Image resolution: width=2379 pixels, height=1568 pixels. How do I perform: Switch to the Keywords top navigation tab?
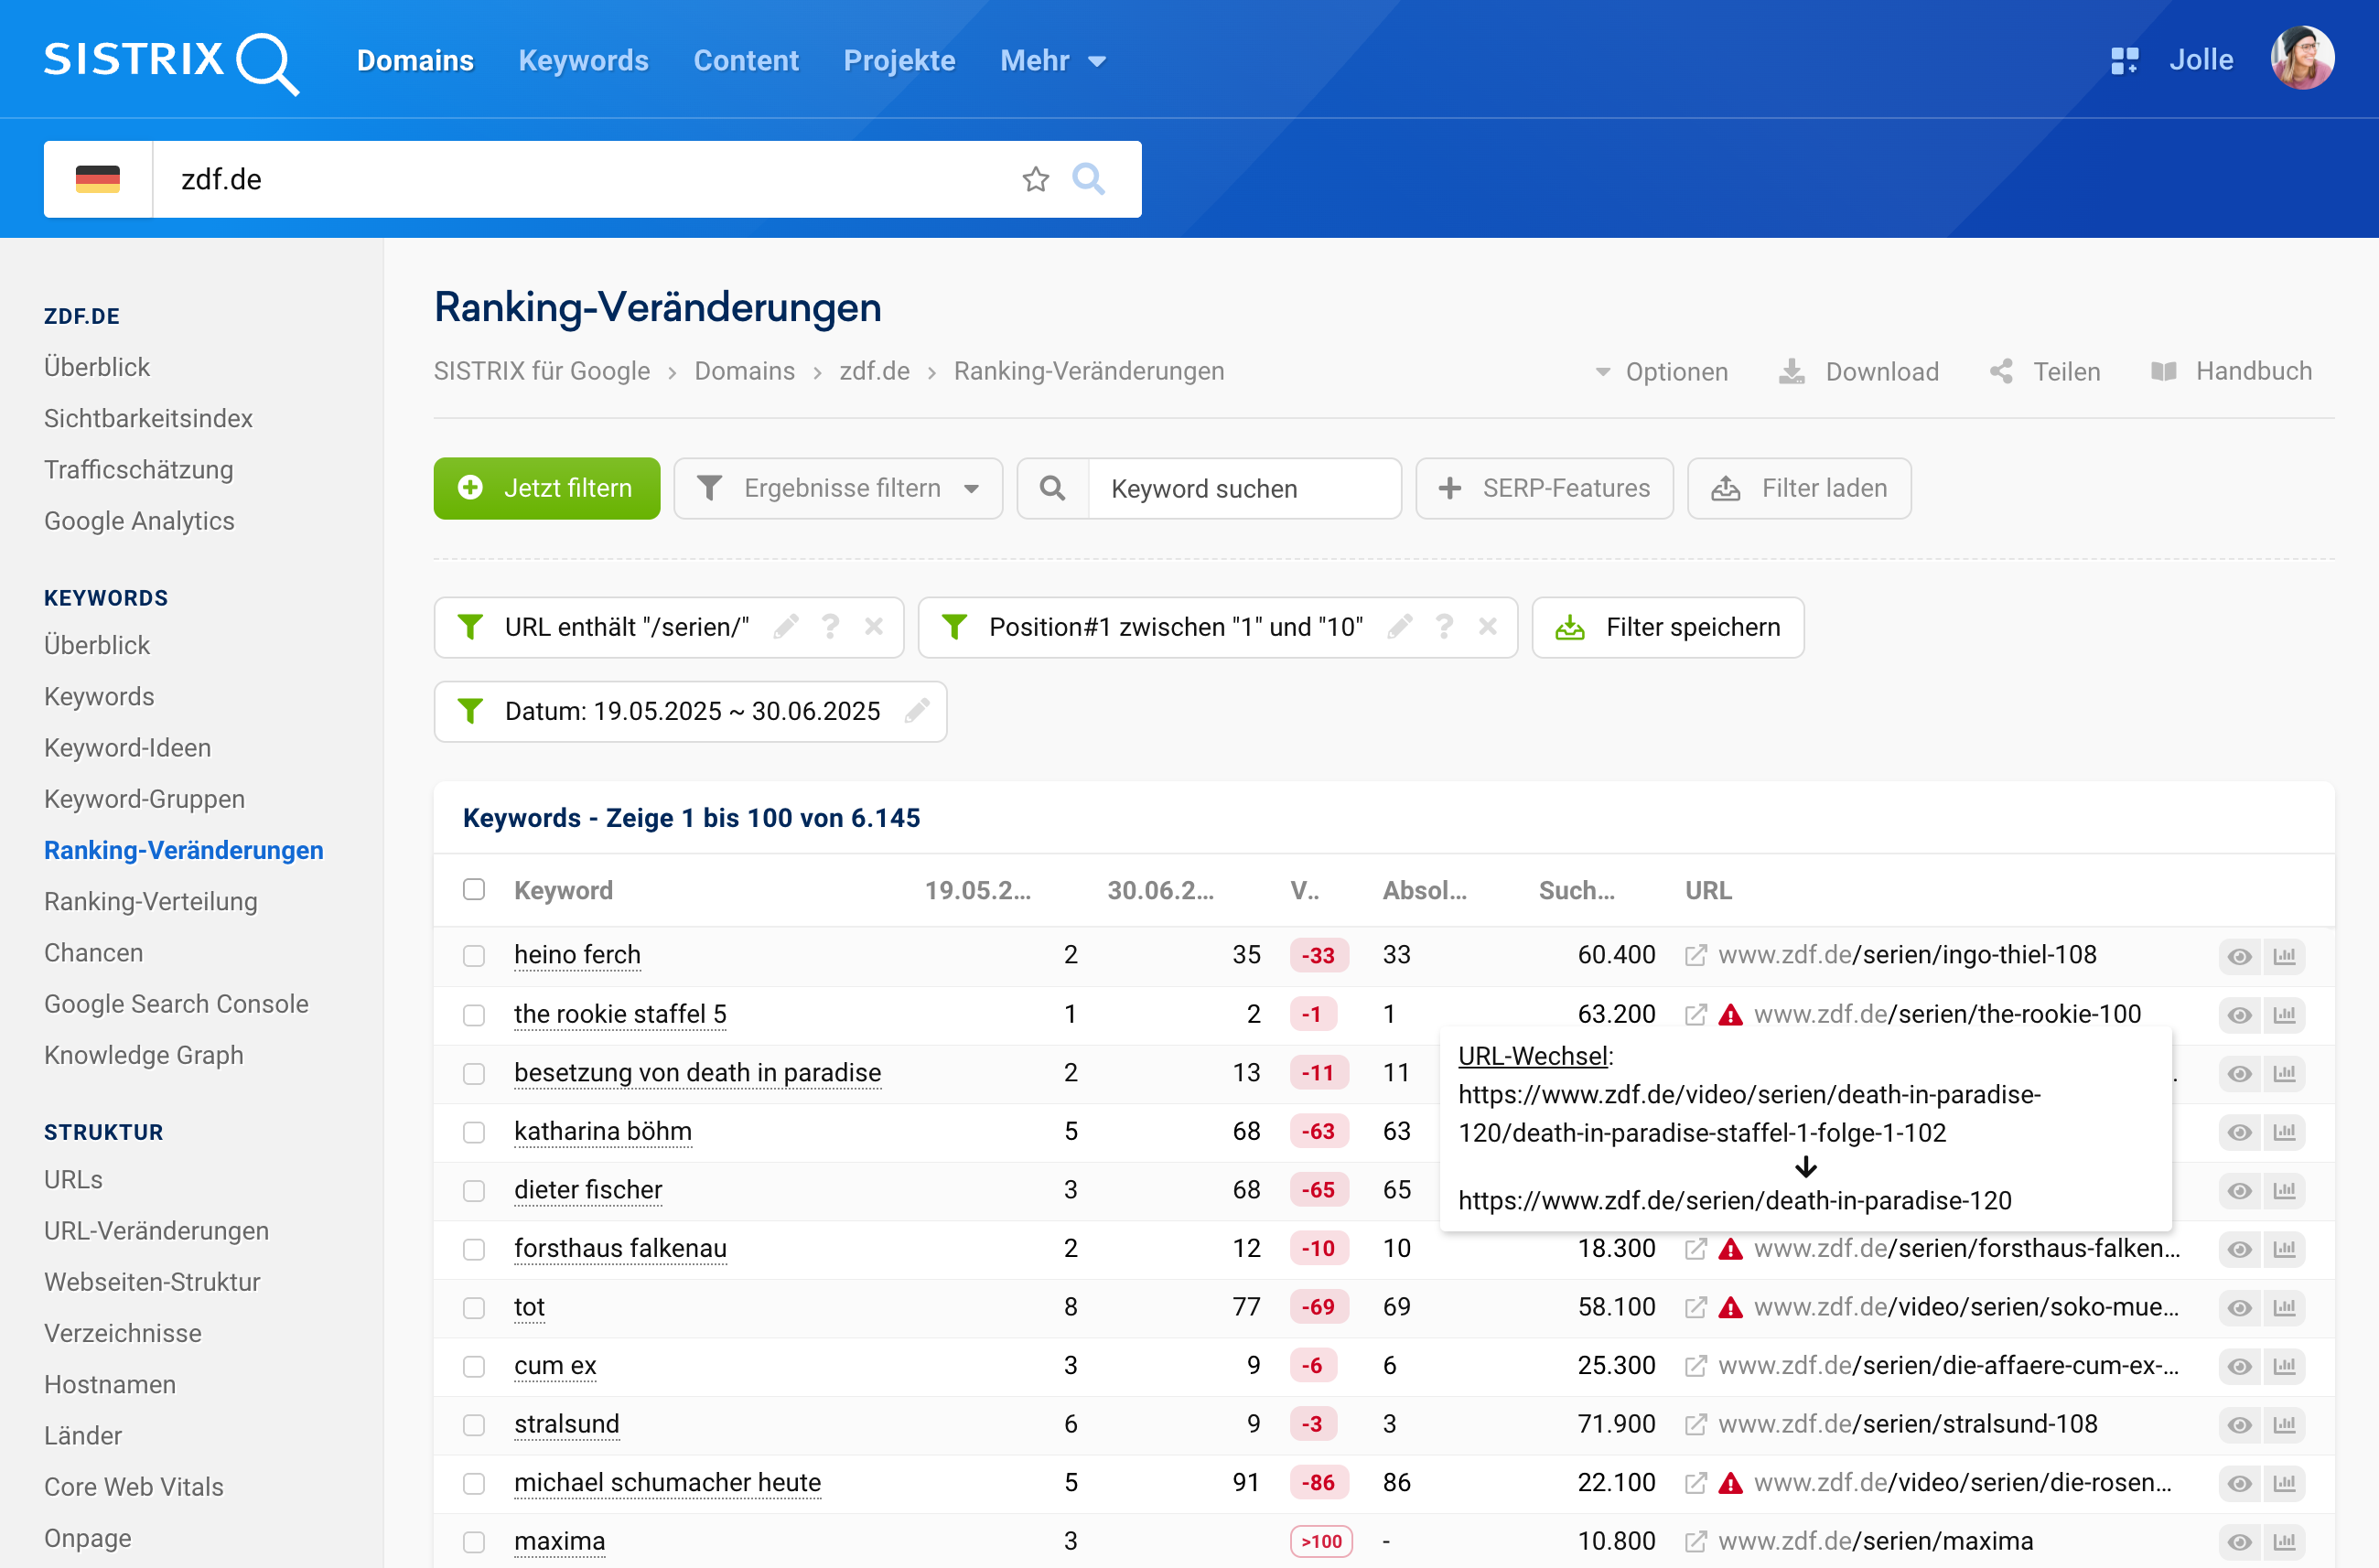[583, 61]
